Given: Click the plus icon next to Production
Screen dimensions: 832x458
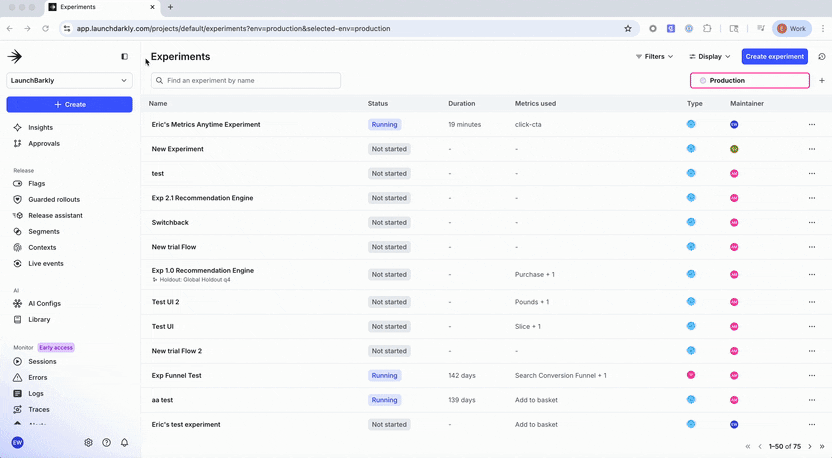Looking at the screenshot, I should (821, 80).
